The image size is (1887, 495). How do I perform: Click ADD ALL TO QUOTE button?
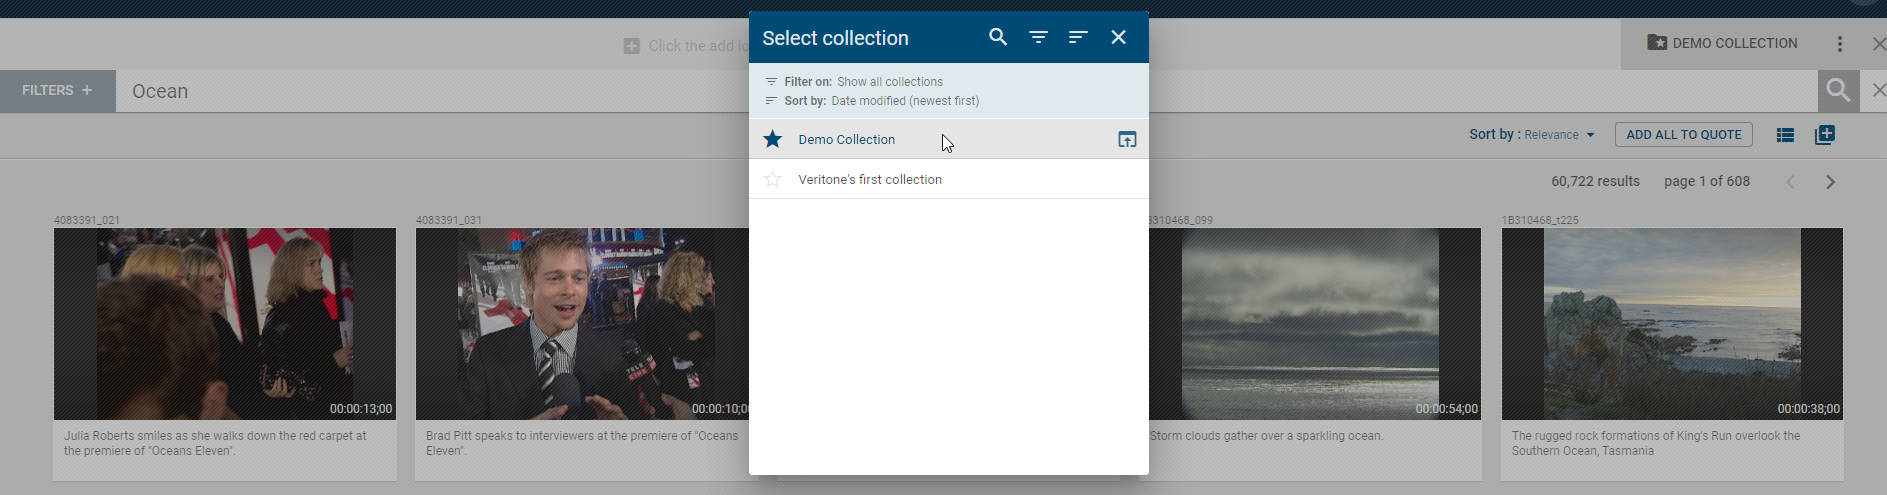[x=1684, y=135]
